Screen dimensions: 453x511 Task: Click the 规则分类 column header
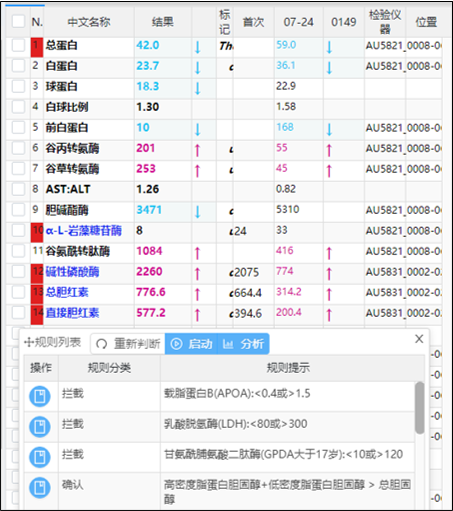[109, 368]
